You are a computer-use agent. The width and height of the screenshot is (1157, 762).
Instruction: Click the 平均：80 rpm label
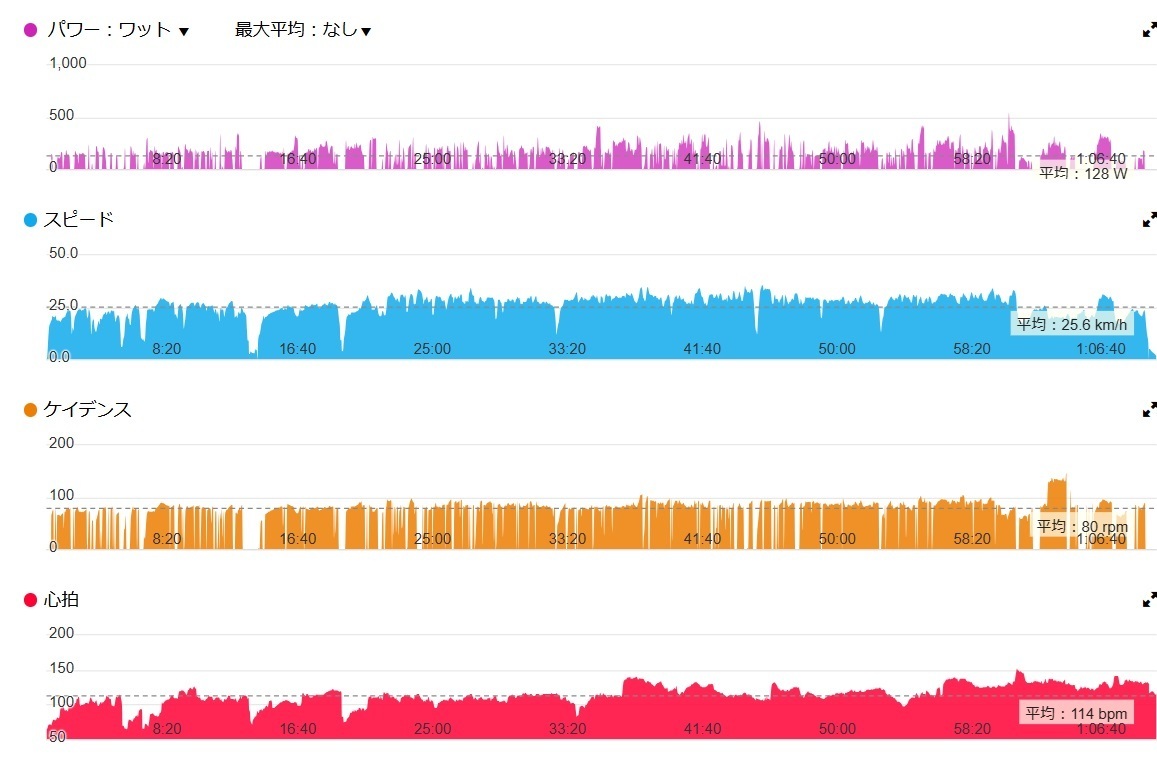coord(1082,526)
